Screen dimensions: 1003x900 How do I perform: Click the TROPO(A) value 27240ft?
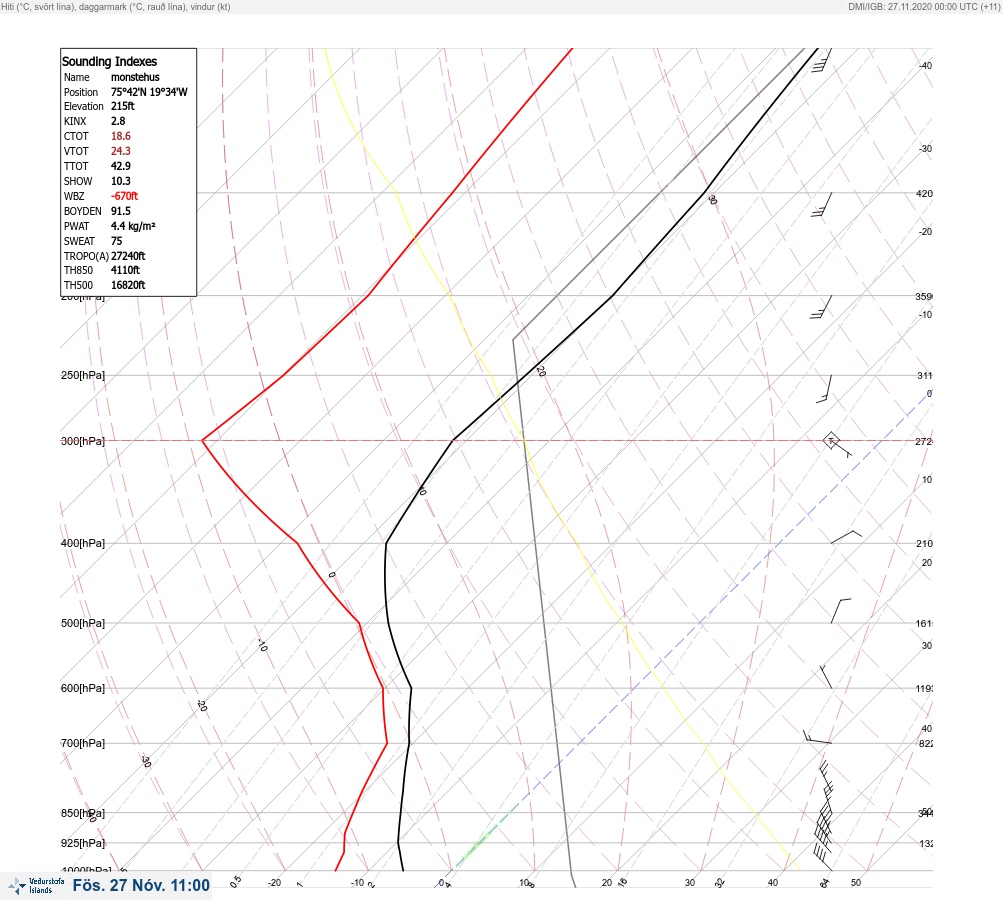[x=128, y=256]
